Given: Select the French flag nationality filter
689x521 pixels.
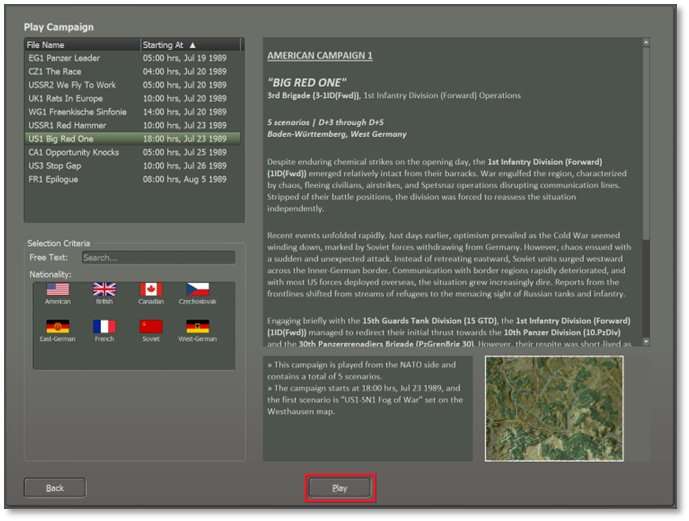Looking at the screenshot, I should 104,327.
